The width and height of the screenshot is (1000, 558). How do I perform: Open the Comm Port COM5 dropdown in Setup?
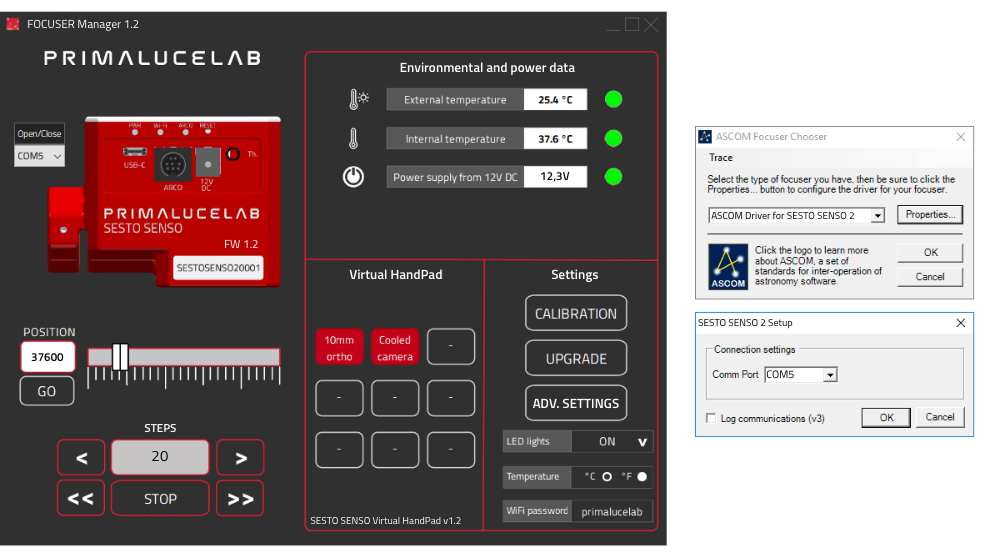(x=830, y=375)
